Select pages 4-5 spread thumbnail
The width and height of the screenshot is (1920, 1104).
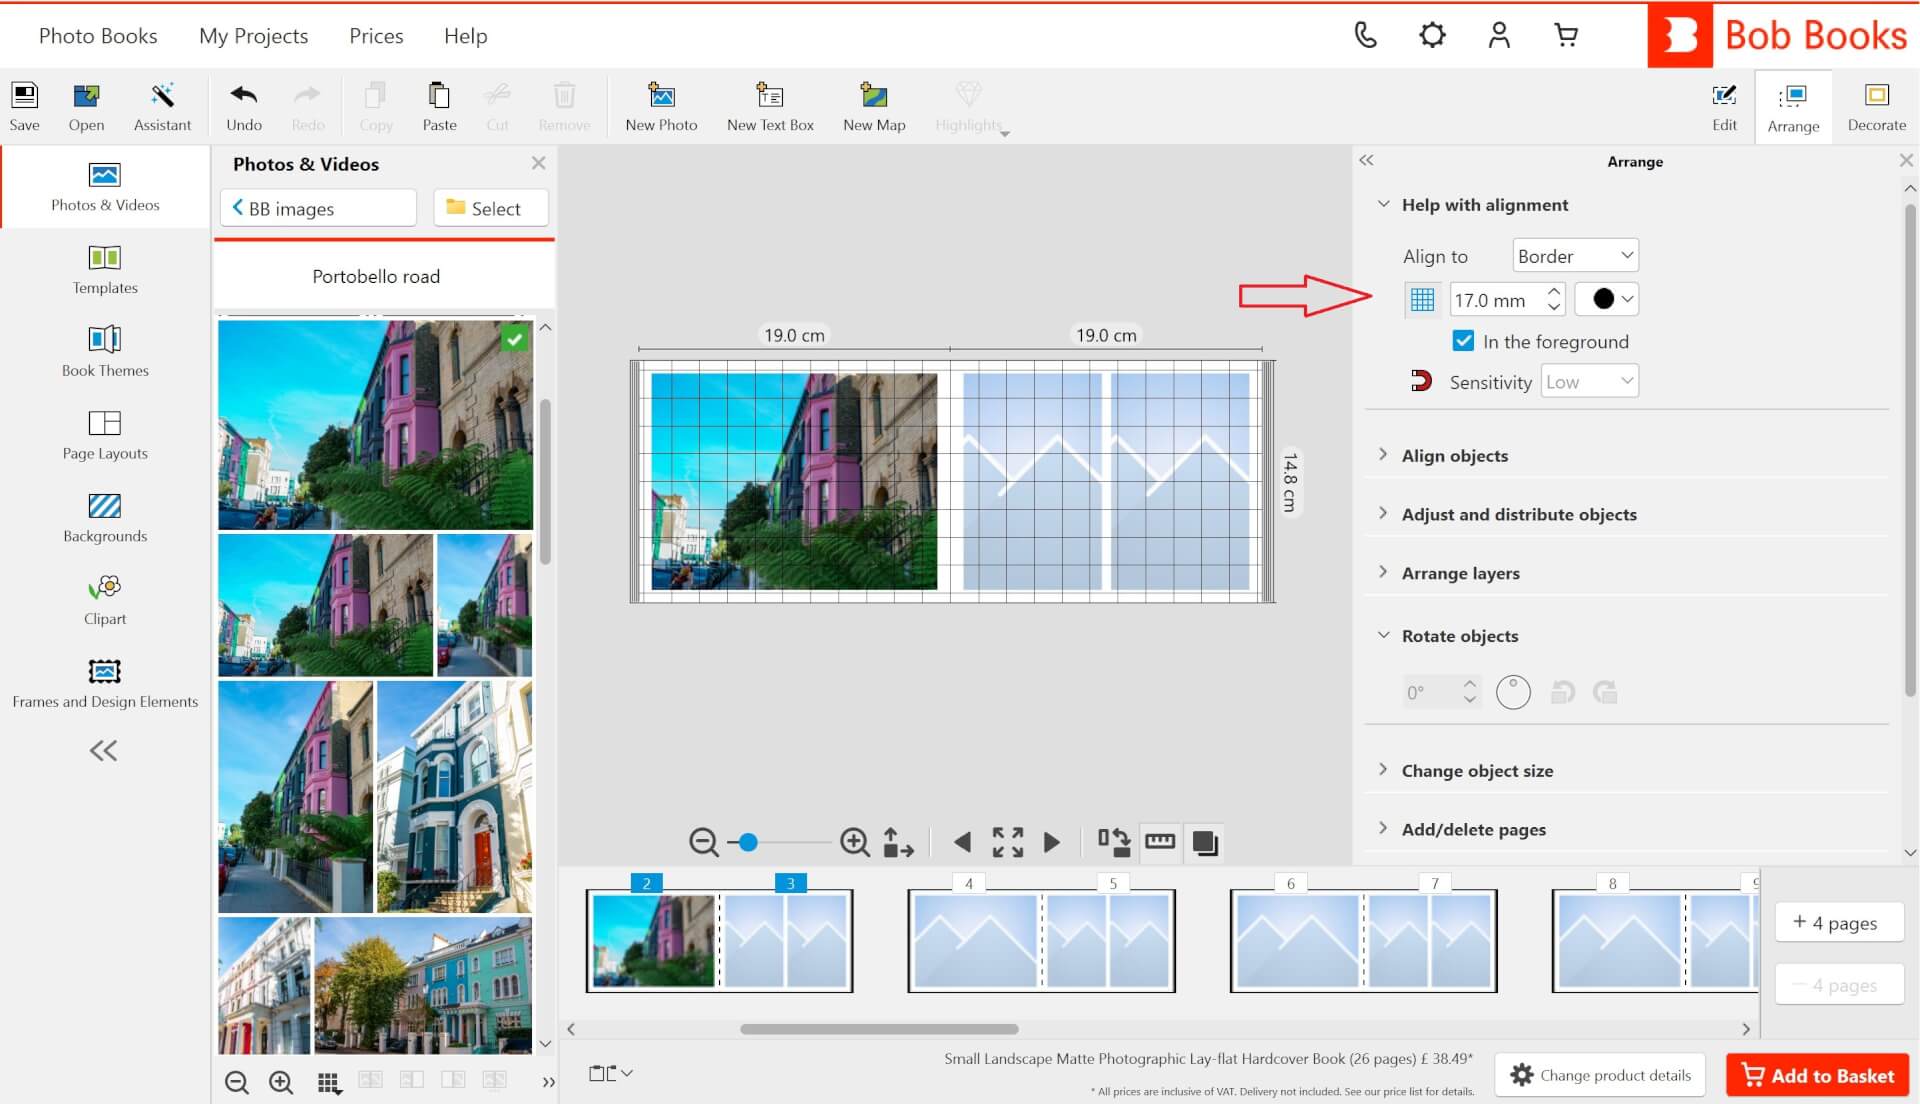(1041, 941)
